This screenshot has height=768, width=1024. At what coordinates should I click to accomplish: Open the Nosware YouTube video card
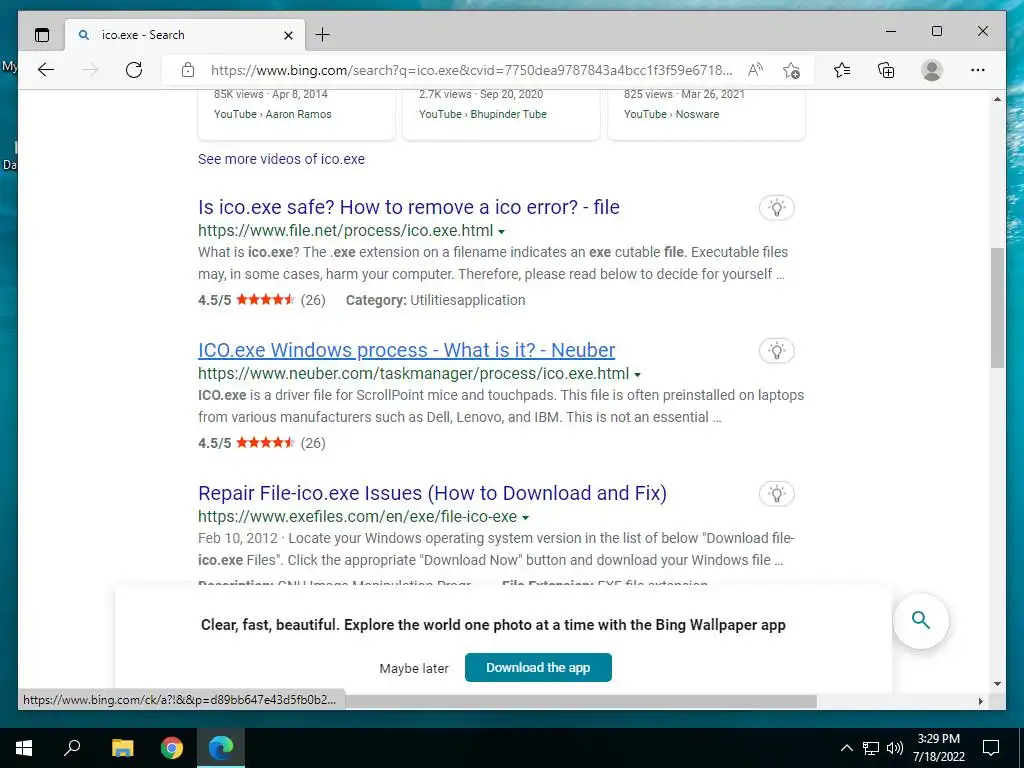pos(707,114)
